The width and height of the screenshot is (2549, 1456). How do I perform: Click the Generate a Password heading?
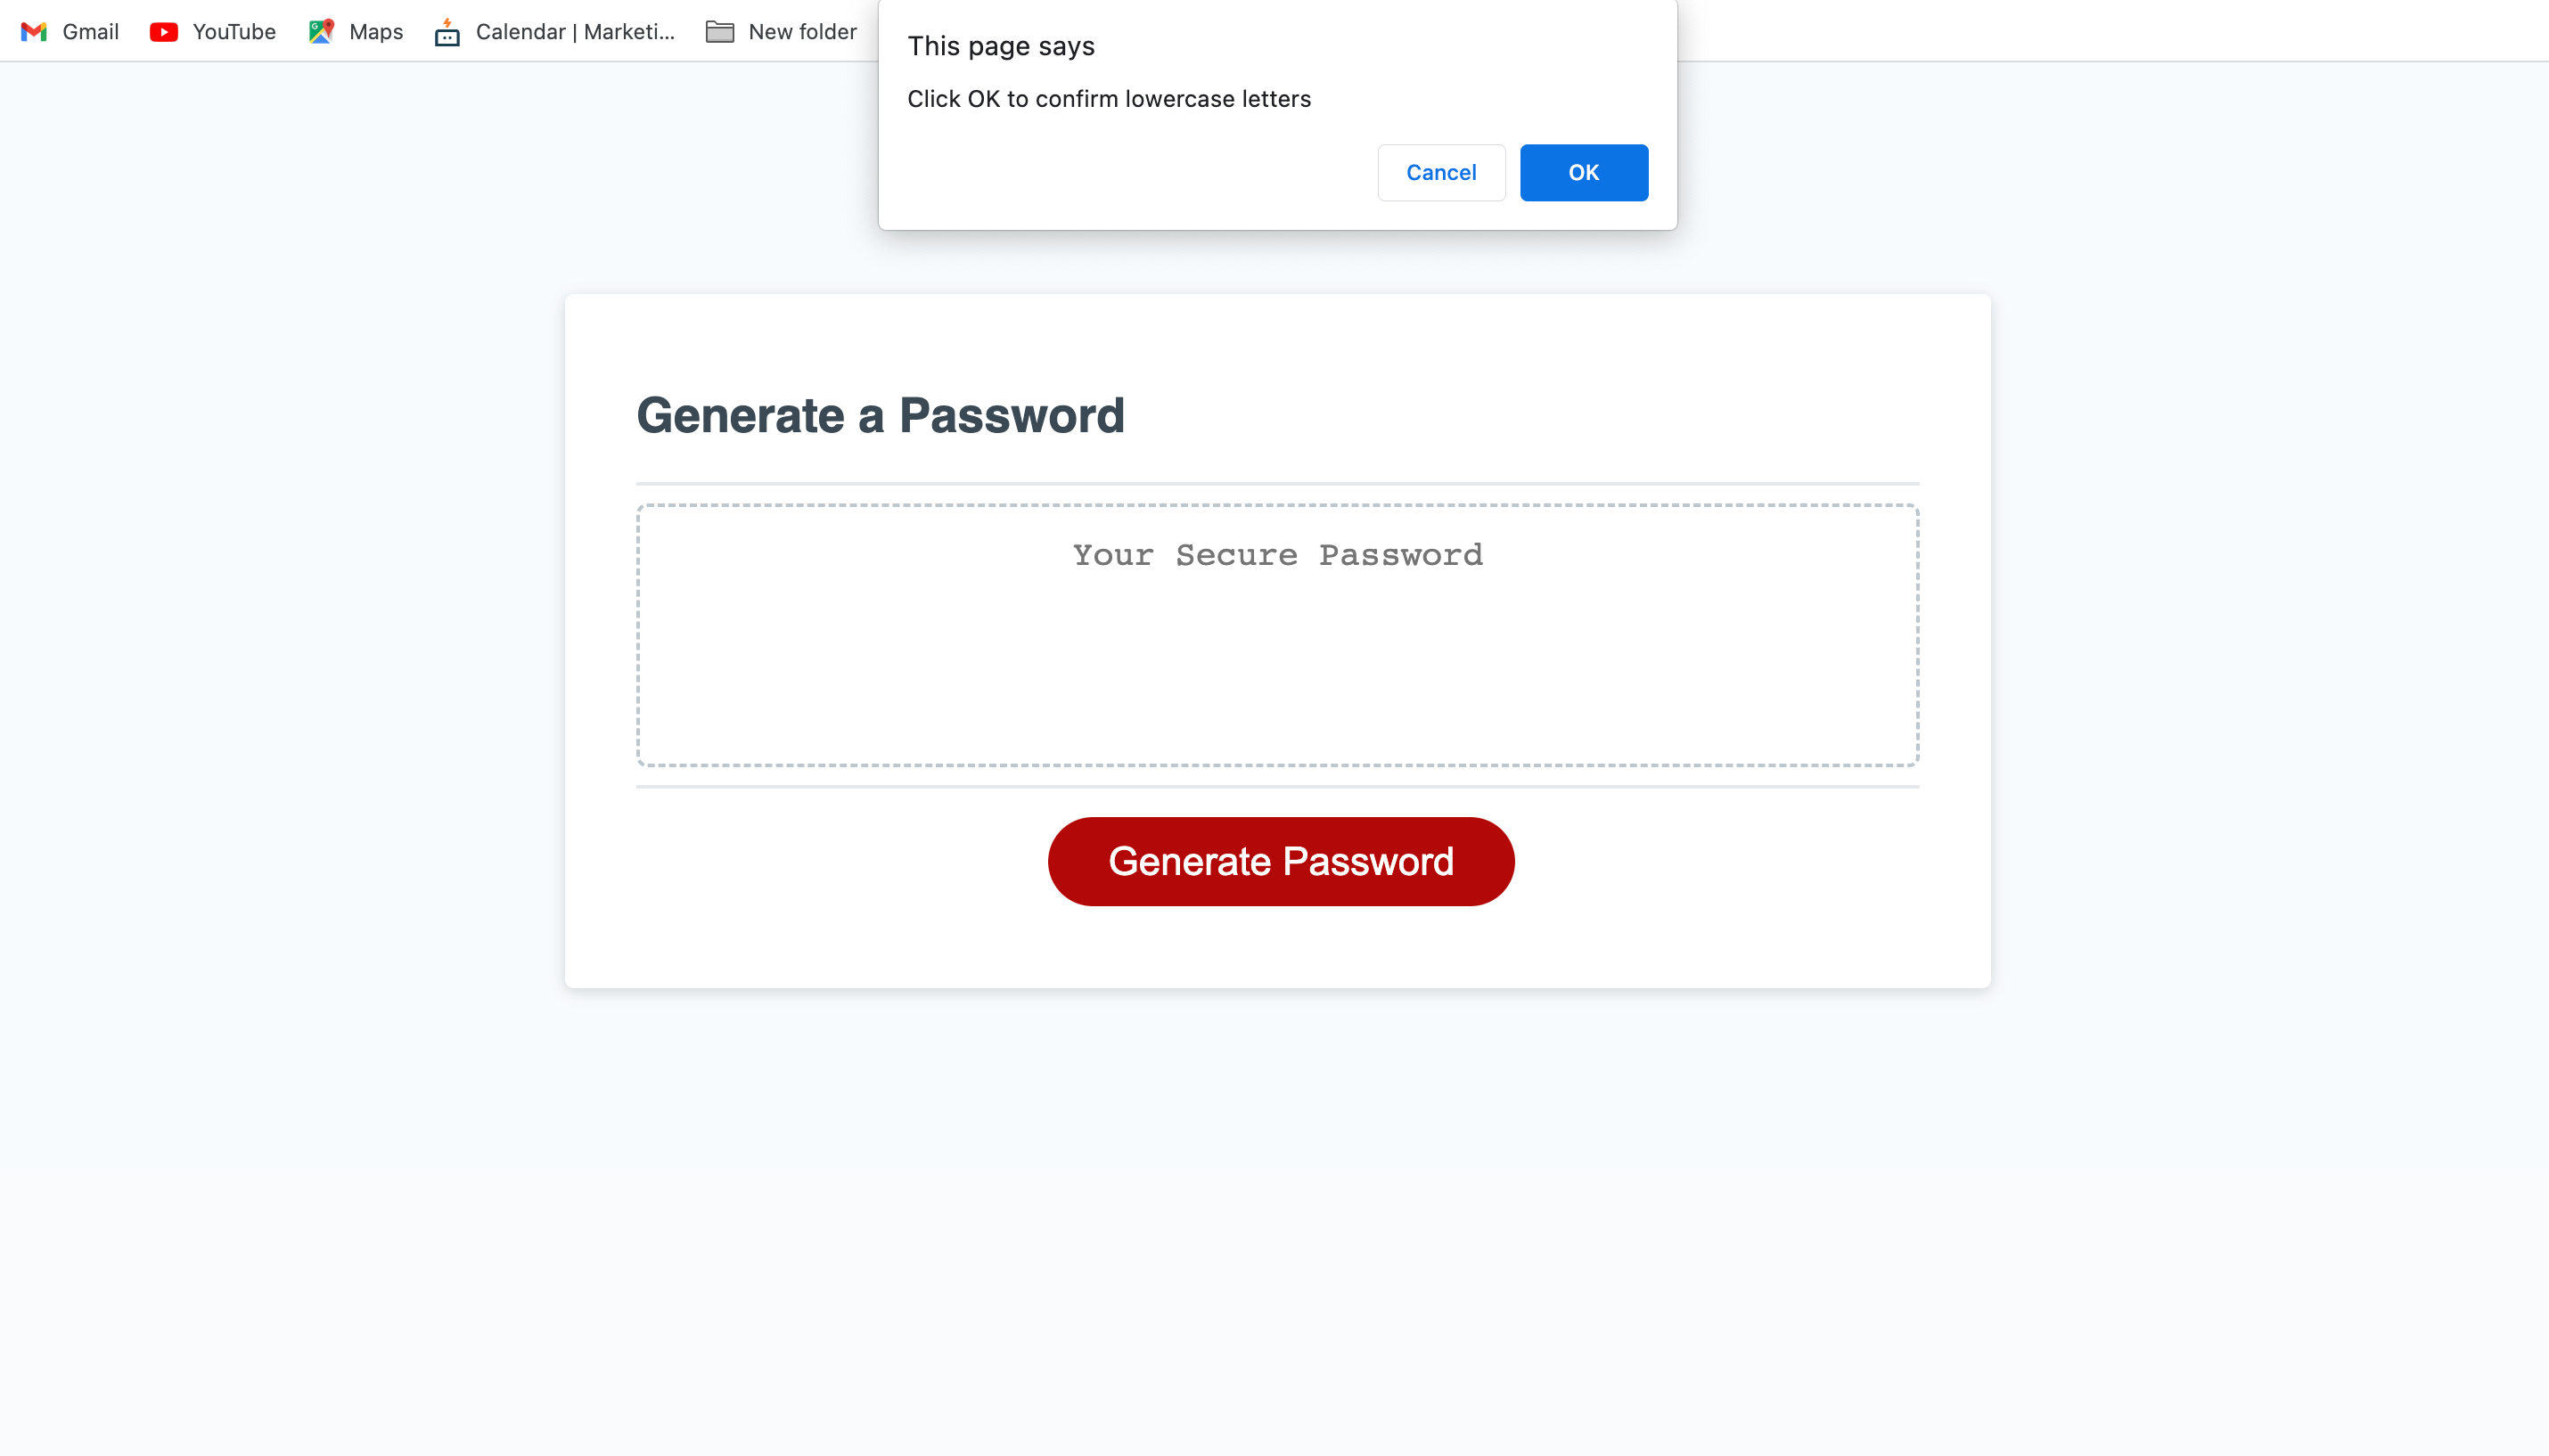pos(881,414)
